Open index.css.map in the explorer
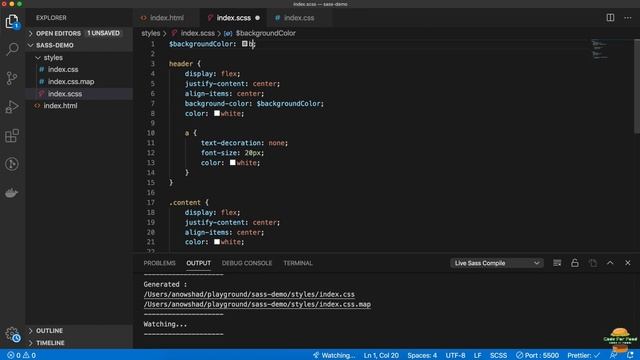Image resolution: width=640 pixels, height=360 pixels. tap(79, 82)
